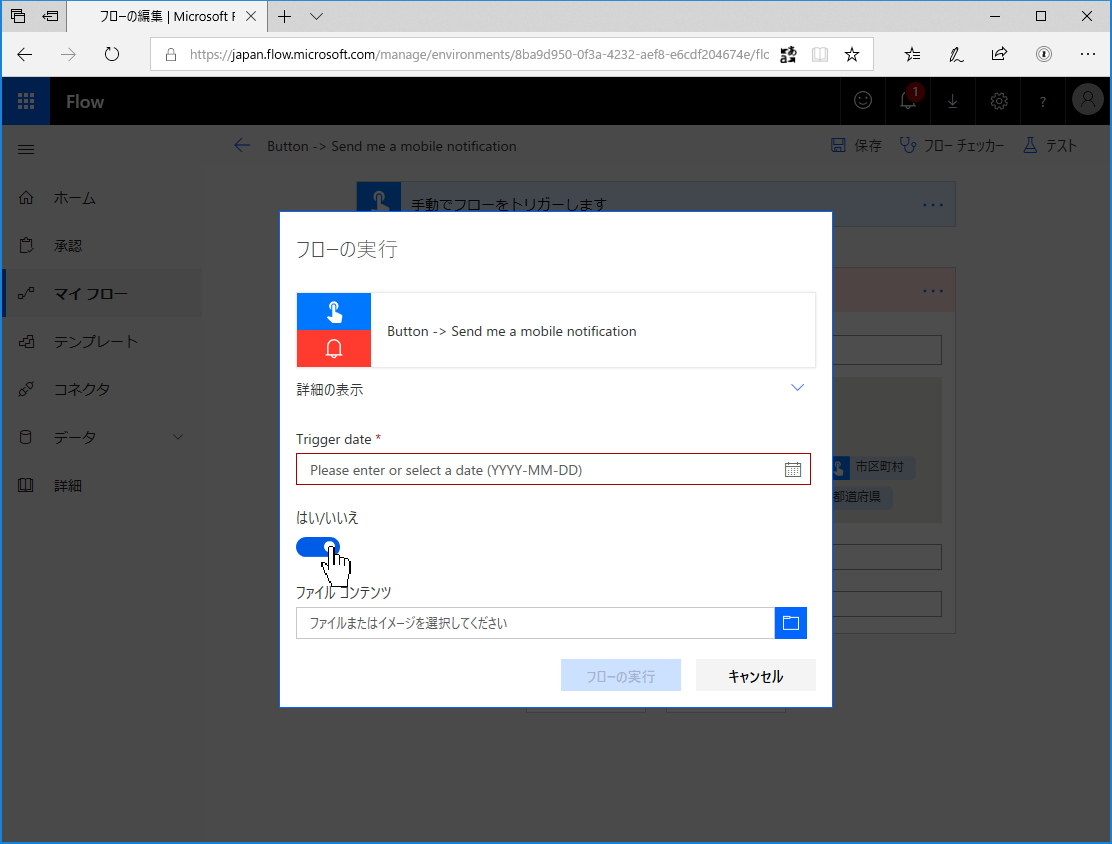Open フロー チェッカー in toolbar
1112x844 pixels.
(x=952, y=145)
